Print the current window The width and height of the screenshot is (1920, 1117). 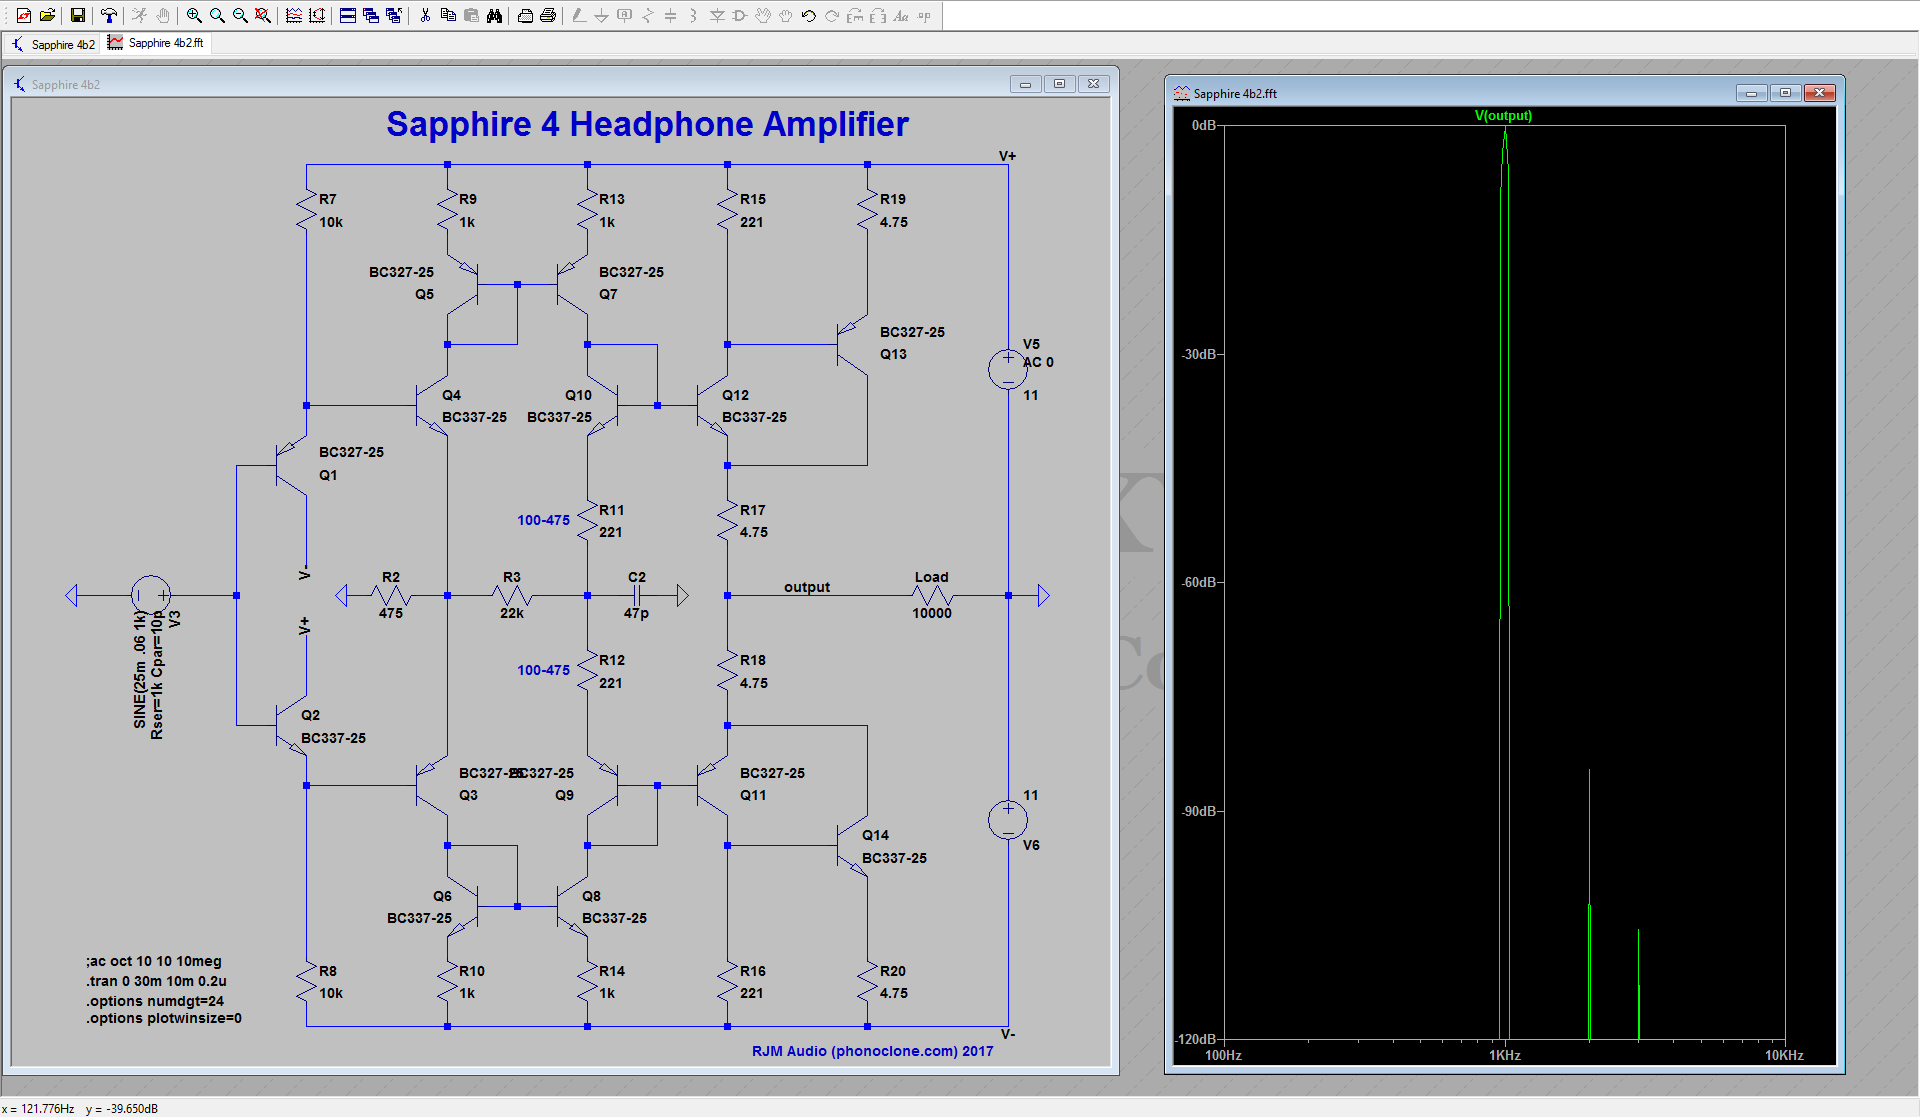548,15
